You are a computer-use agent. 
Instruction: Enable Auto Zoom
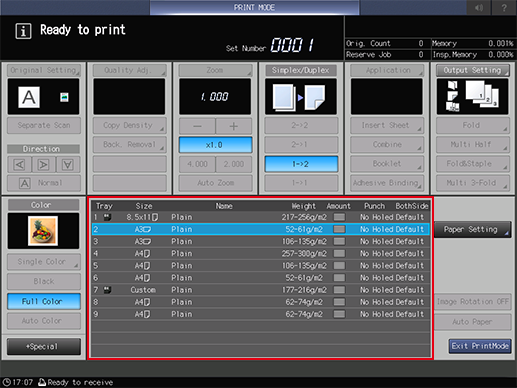click(x=215, y=183)
